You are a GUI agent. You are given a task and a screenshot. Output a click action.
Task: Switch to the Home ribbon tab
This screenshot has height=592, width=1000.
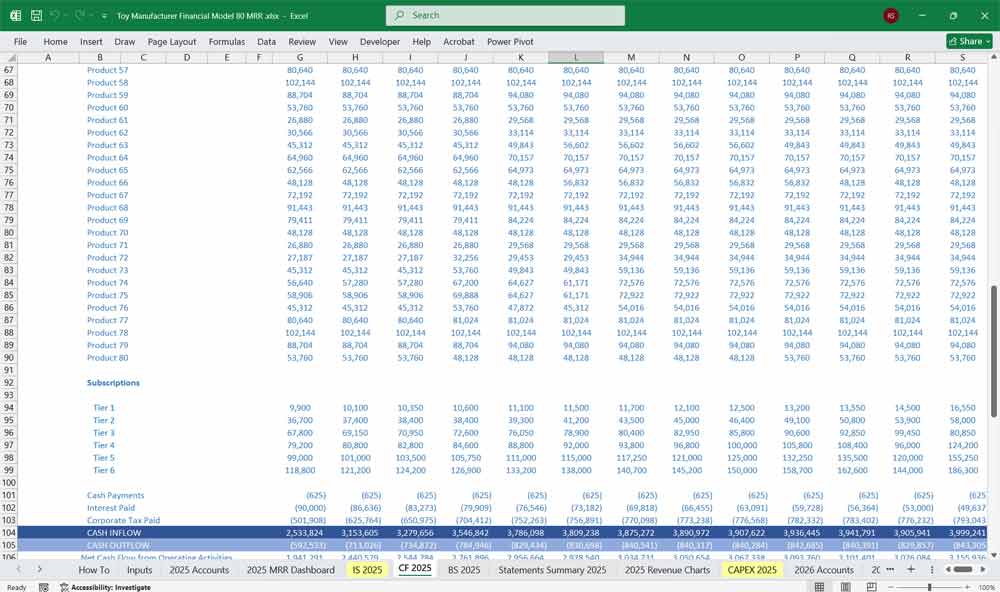click(55, 41)
